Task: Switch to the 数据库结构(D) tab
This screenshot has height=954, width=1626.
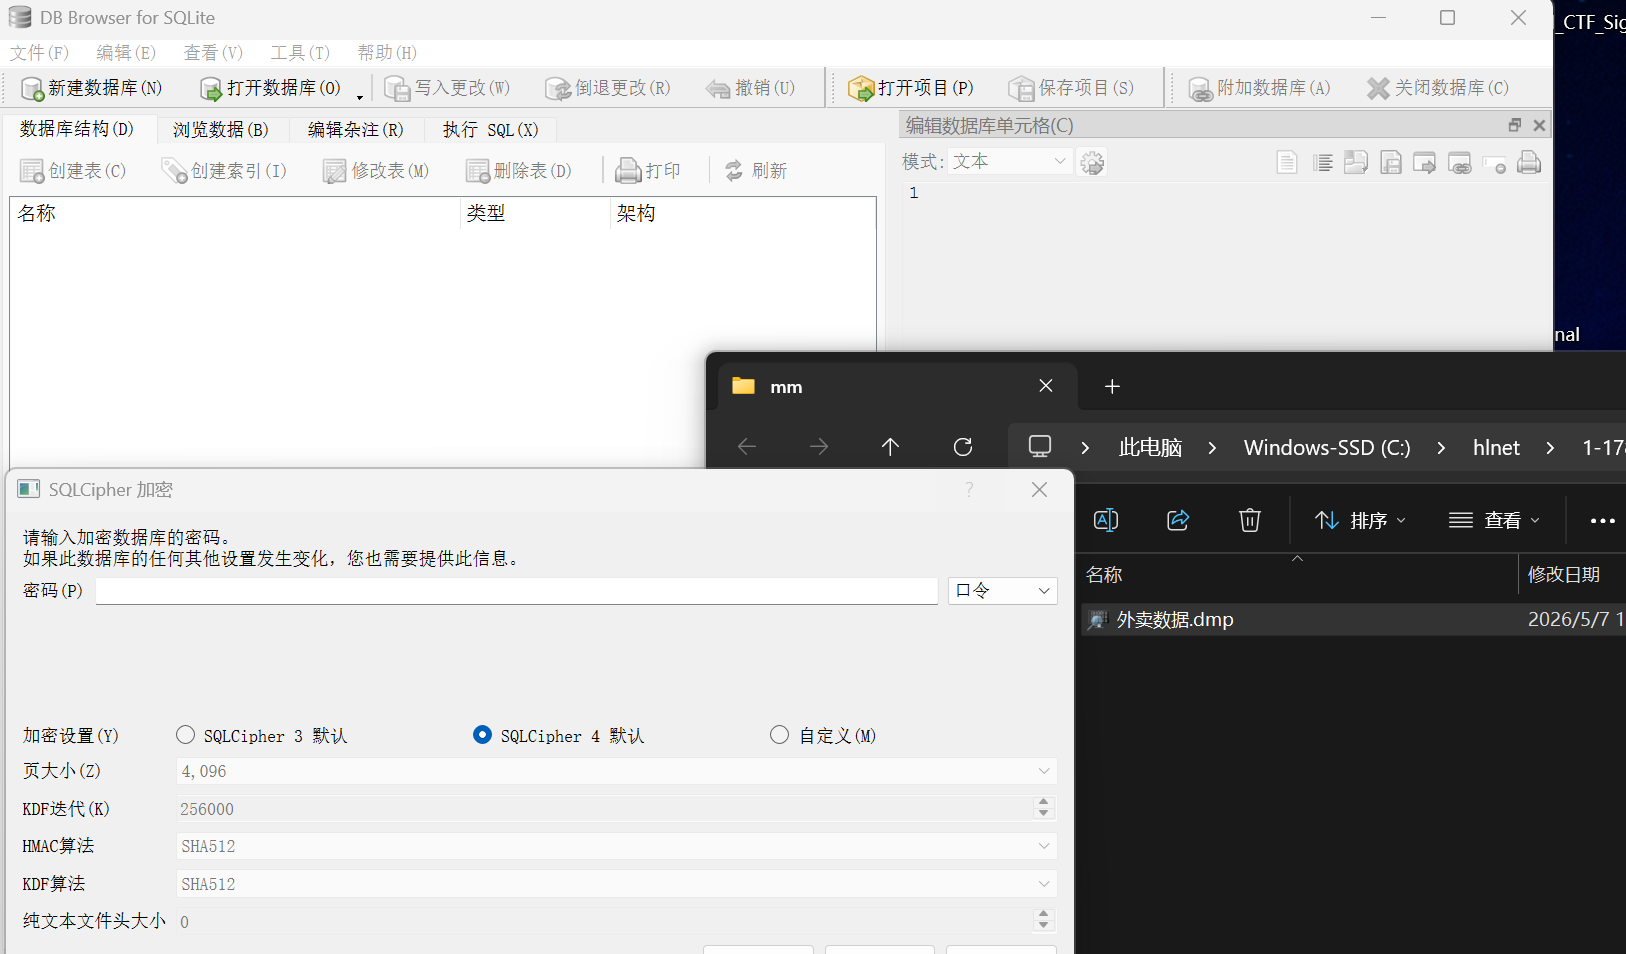Action: coord(77,129)
